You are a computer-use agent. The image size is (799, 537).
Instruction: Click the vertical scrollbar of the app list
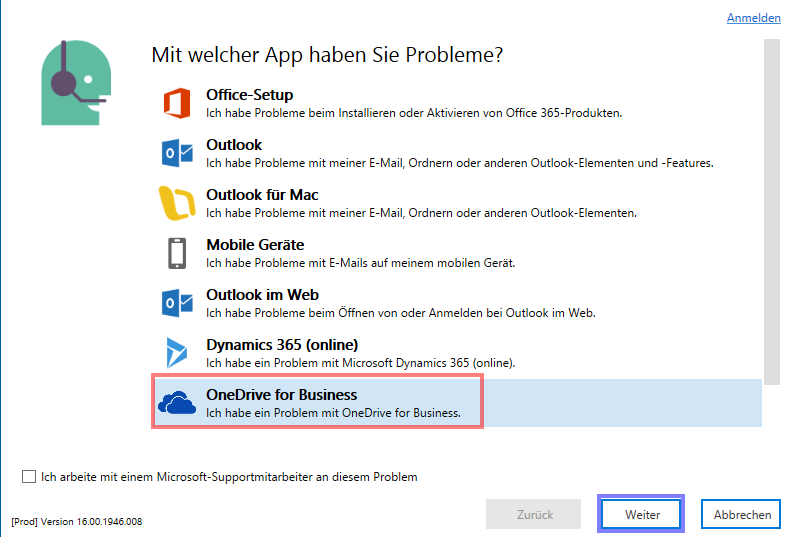(772, 212)
